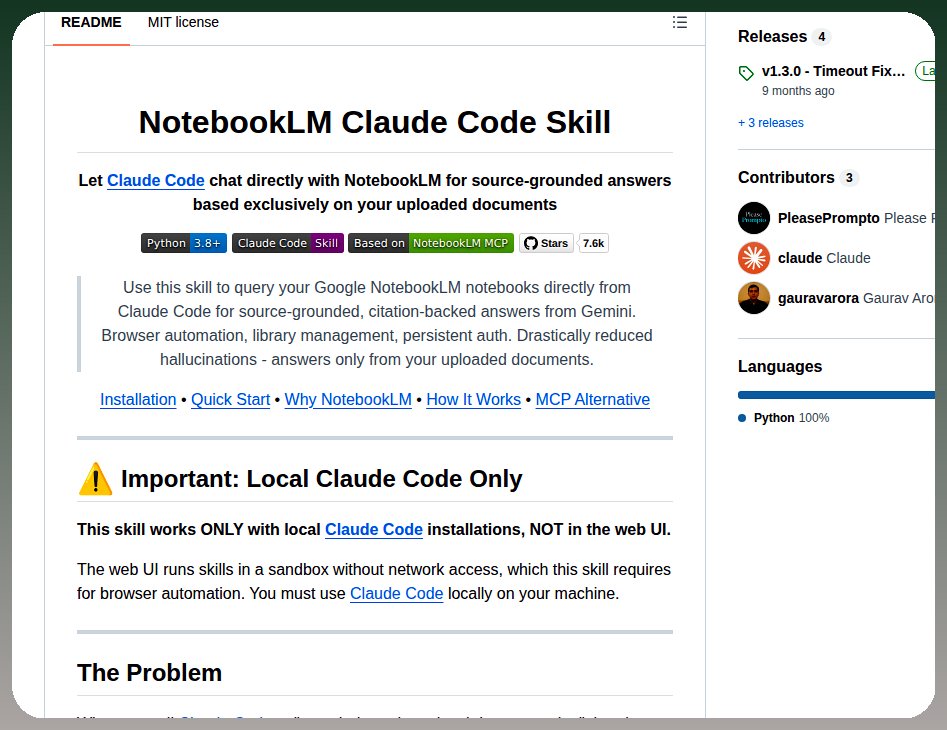Screen dimensions: 947x730
Task: Click the 'NotebookLM Claude Code Skill' heading
Action: pyautogui.click(x=374, y=122)
